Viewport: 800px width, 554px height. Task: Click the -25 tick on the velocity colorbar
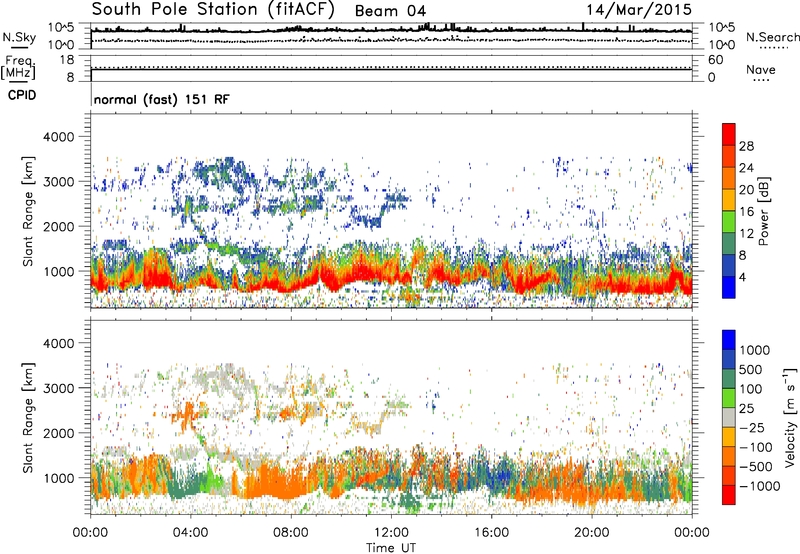click(x=752, y=427)
